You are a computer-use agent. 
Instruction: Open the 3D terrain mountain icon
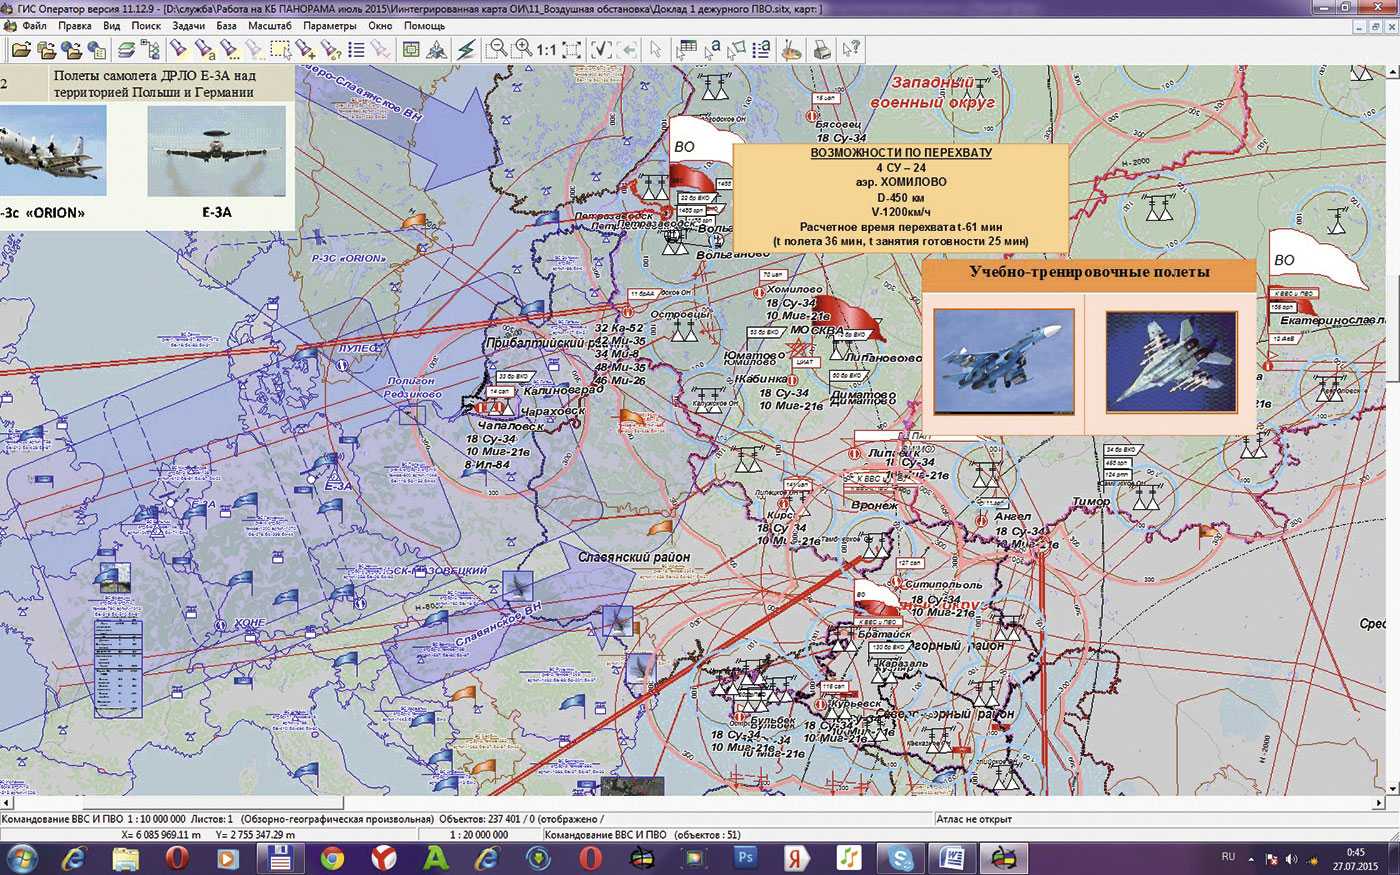pyautogui.click(x=436, y=49)
